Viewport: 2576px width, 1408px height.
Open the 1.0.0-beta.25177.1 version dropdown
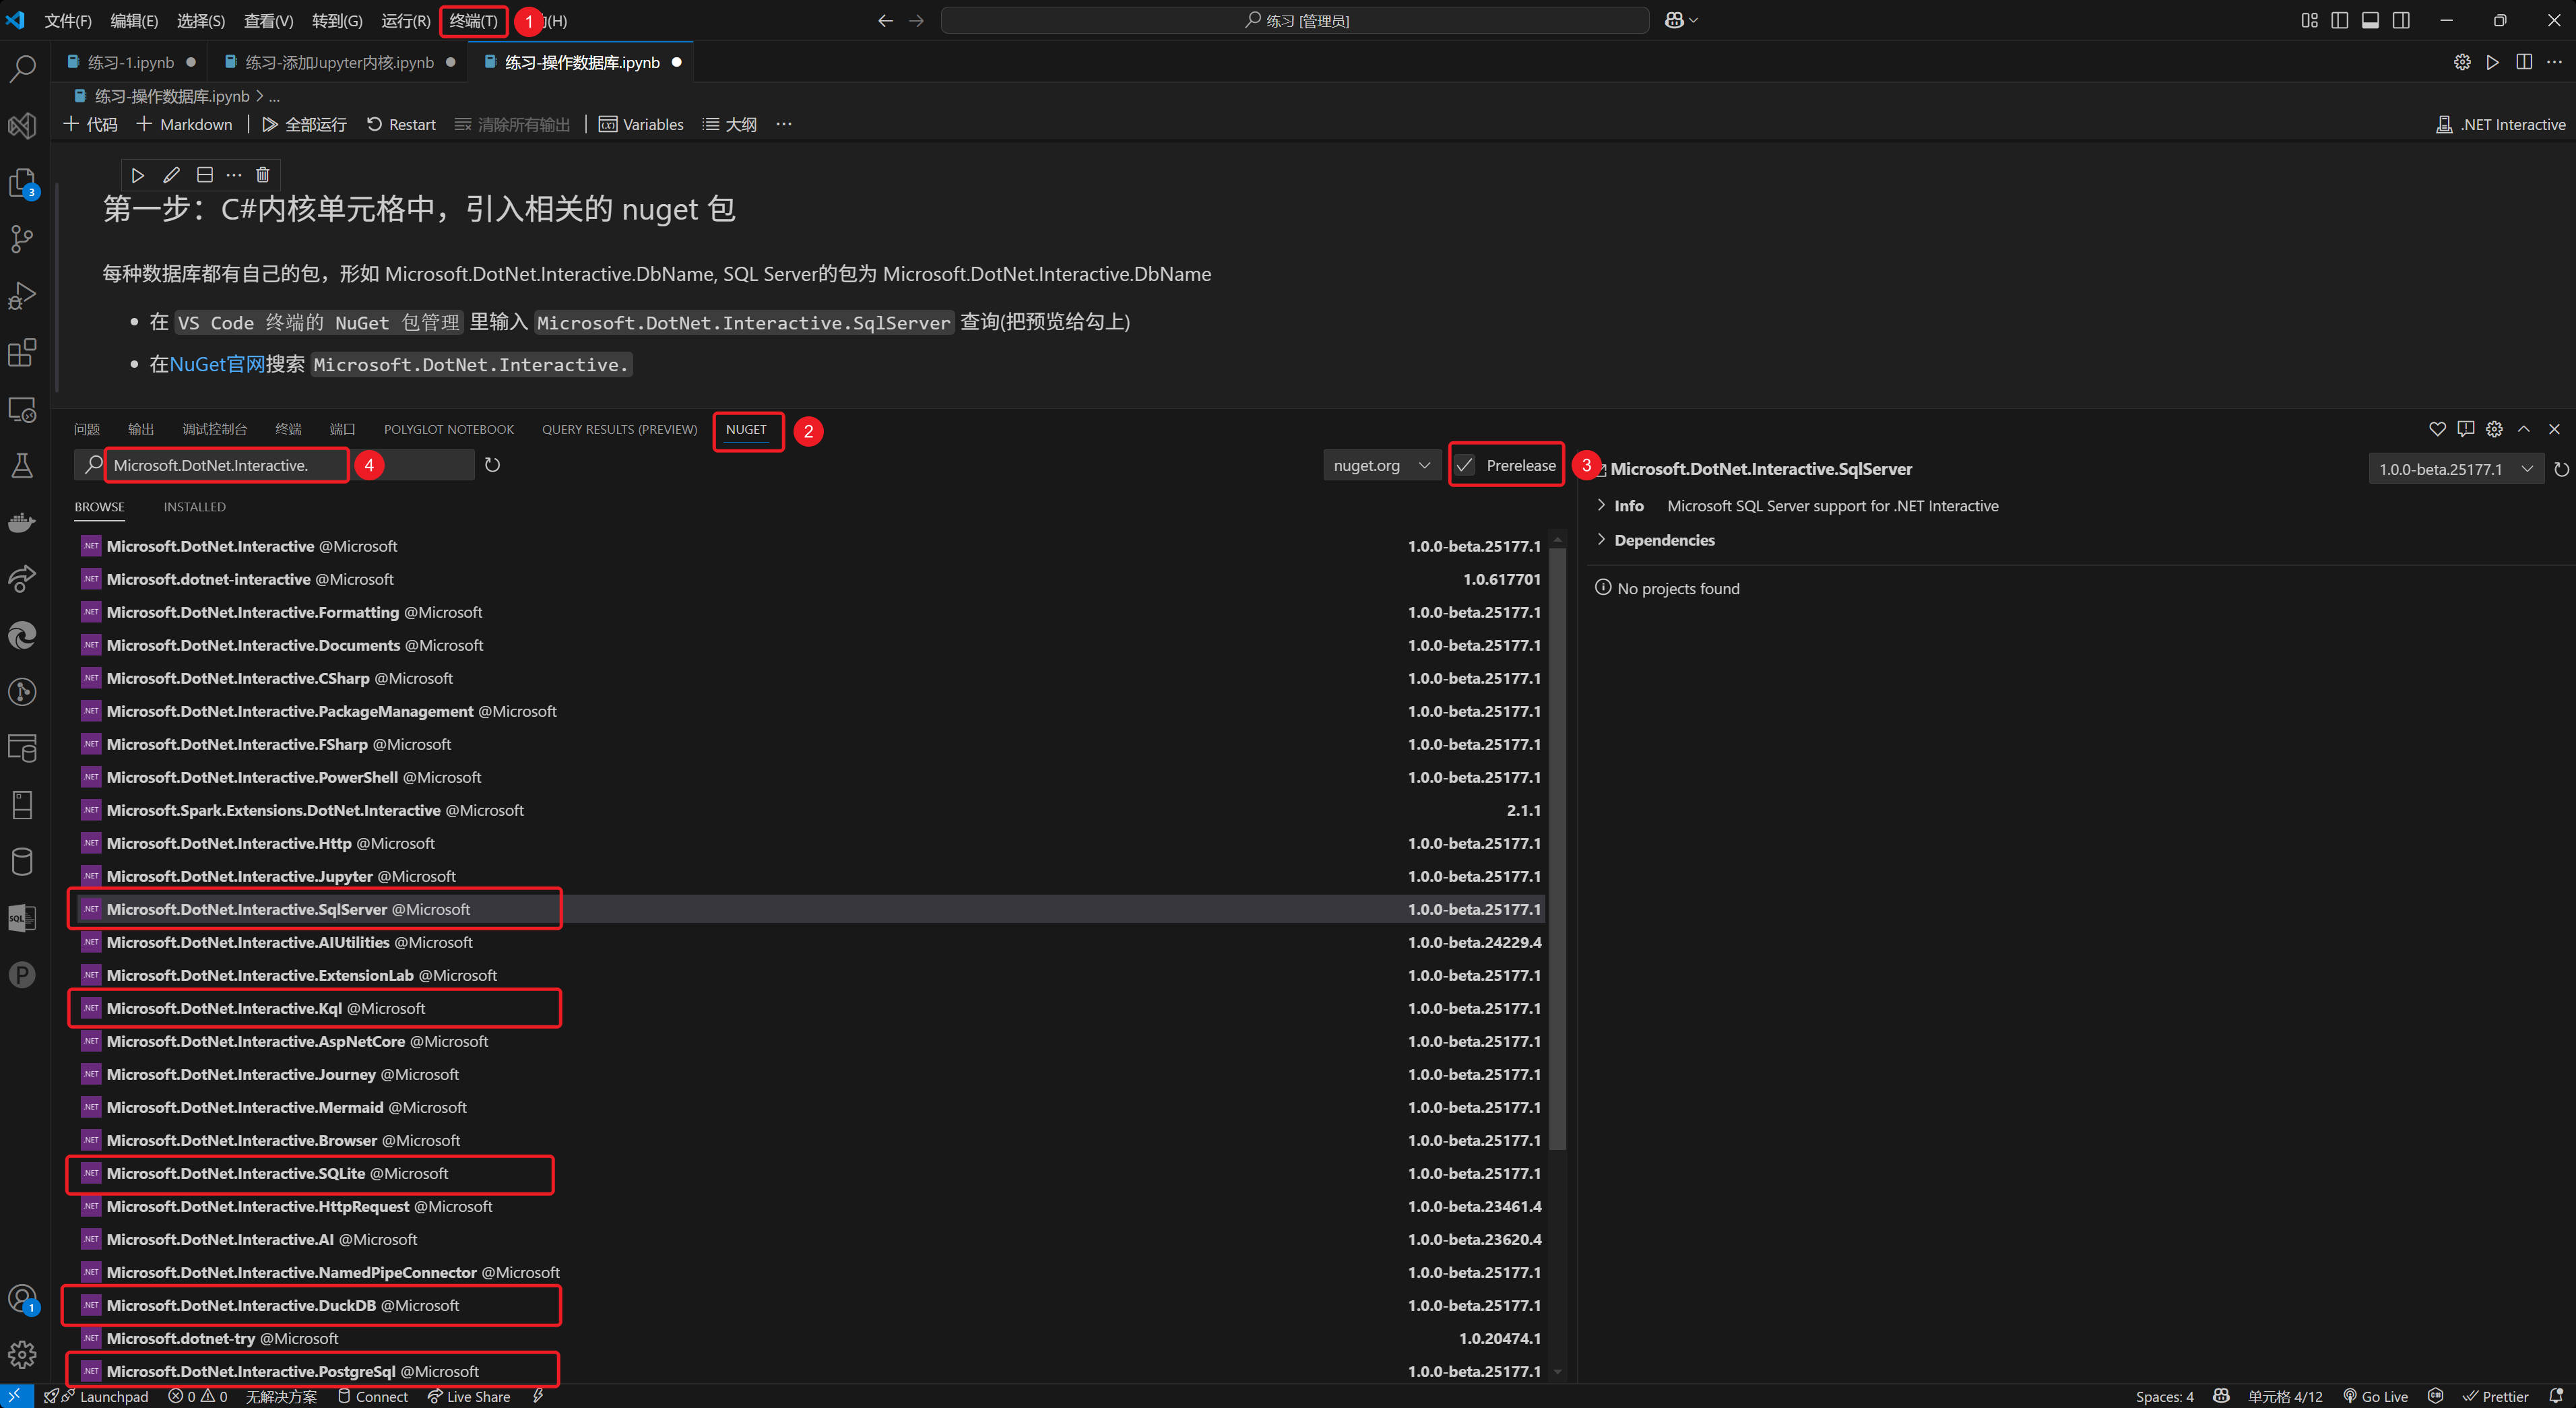(x=2455, y=469)
